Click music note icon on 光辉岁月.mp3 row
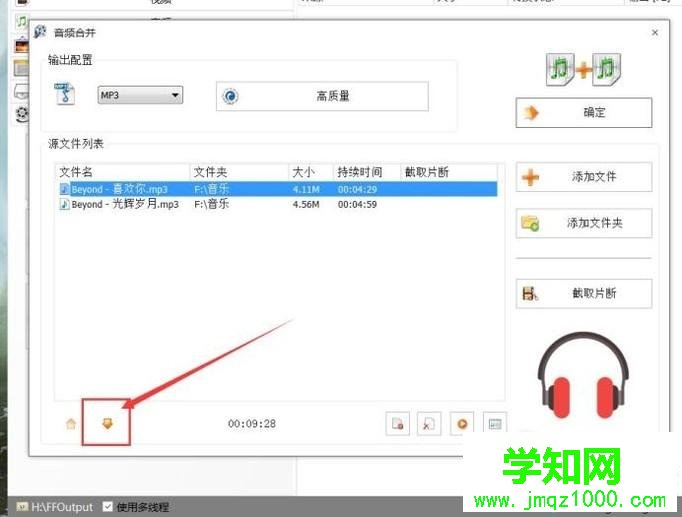Viewport: 682px width, 517px height. pyautogui.click(x=64, y=204)
